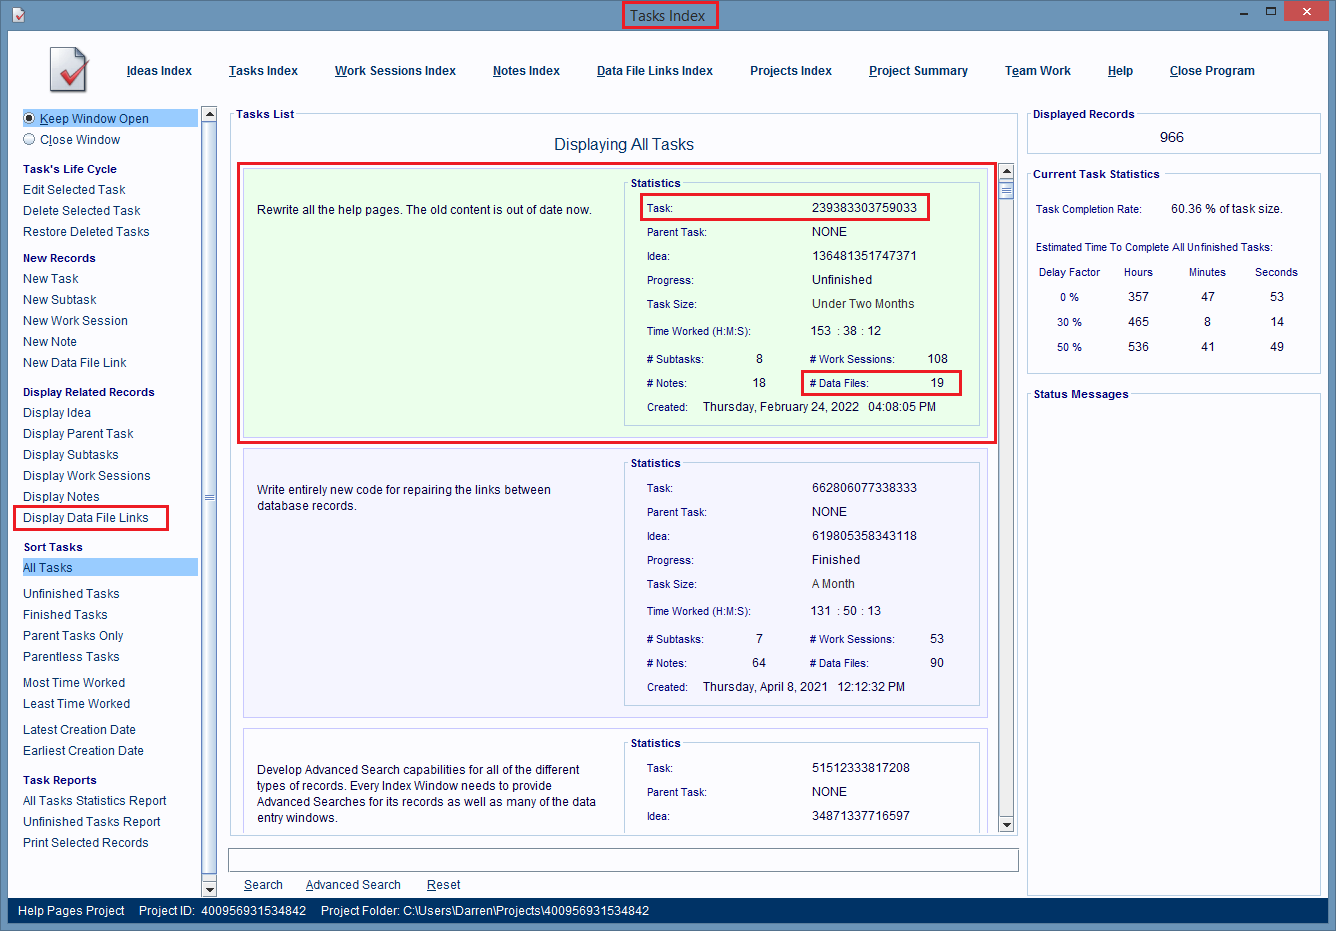This screenshot has height=931, width=1336.
Task: Create a New Data File Link
Action: (x=75, y=363)
